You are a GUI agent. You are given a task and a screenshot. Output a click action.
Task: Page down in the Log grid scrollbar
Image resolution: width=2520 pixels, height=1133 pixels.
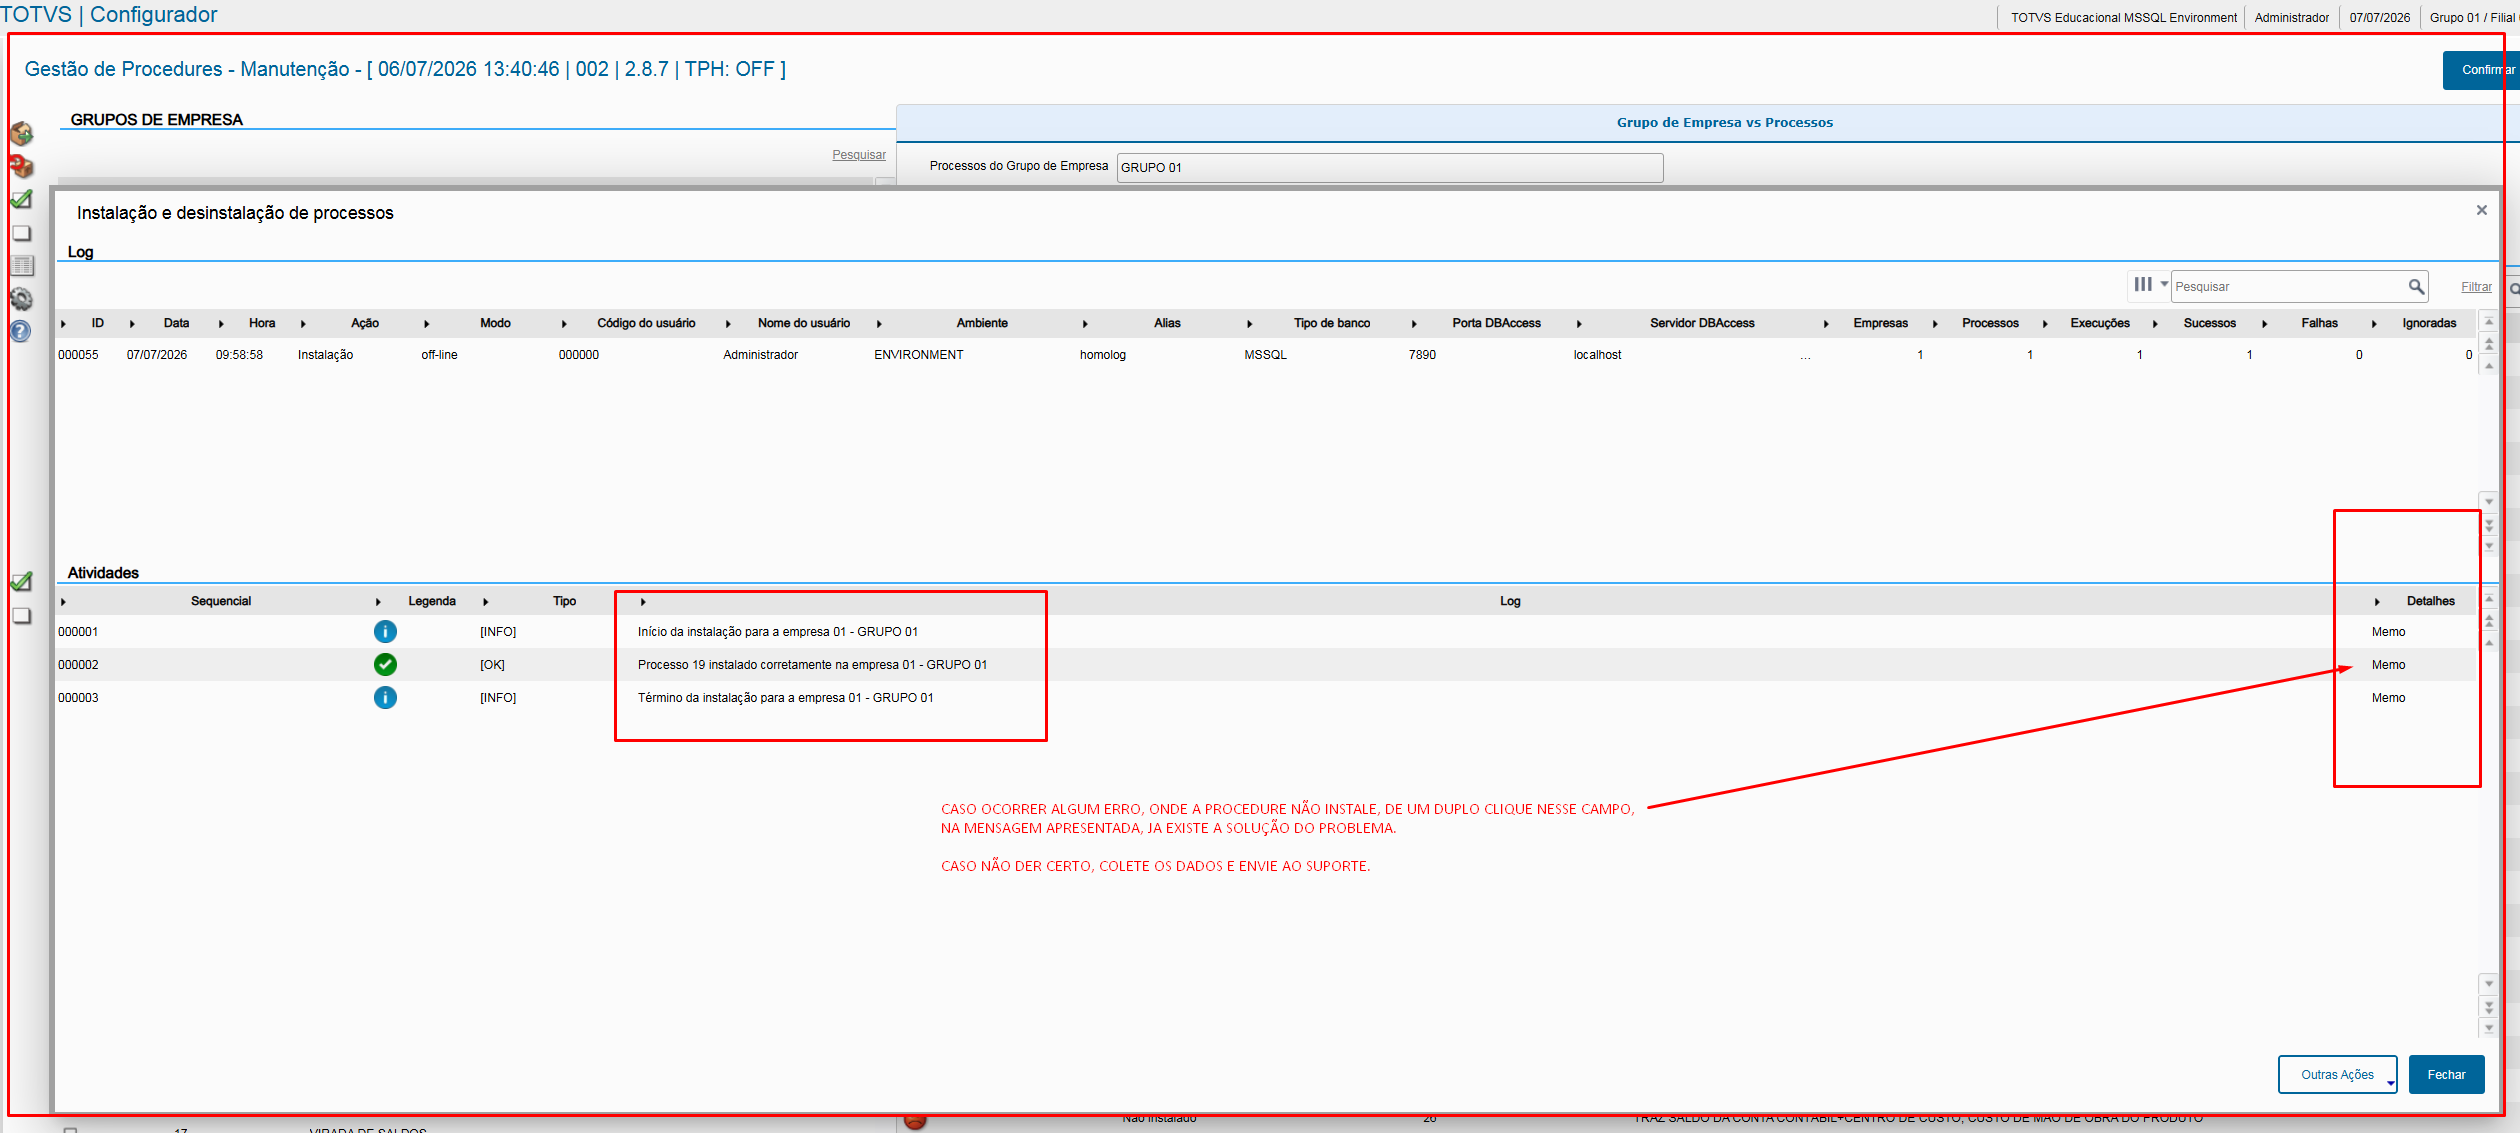[2489, 523]
